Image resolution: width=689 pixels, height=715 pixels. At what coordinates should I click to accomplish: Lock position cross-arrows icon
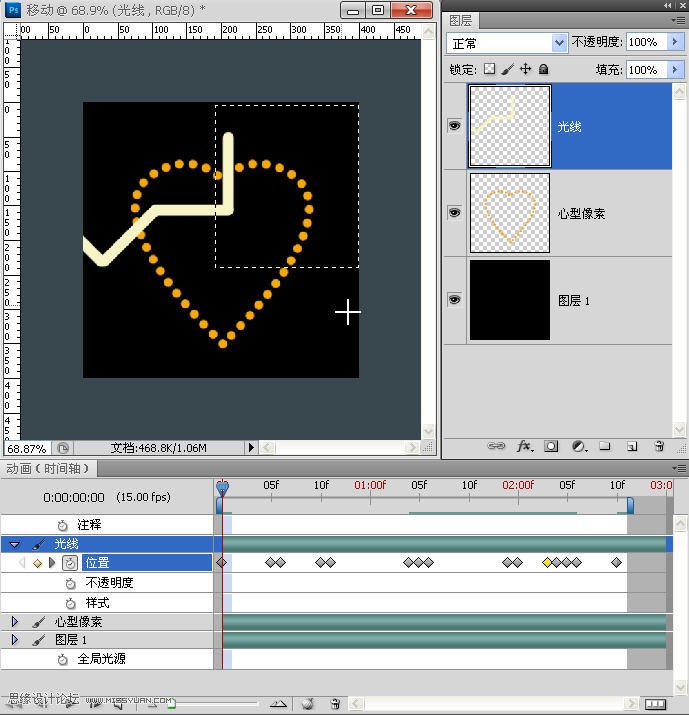click(x=525, y=69)
